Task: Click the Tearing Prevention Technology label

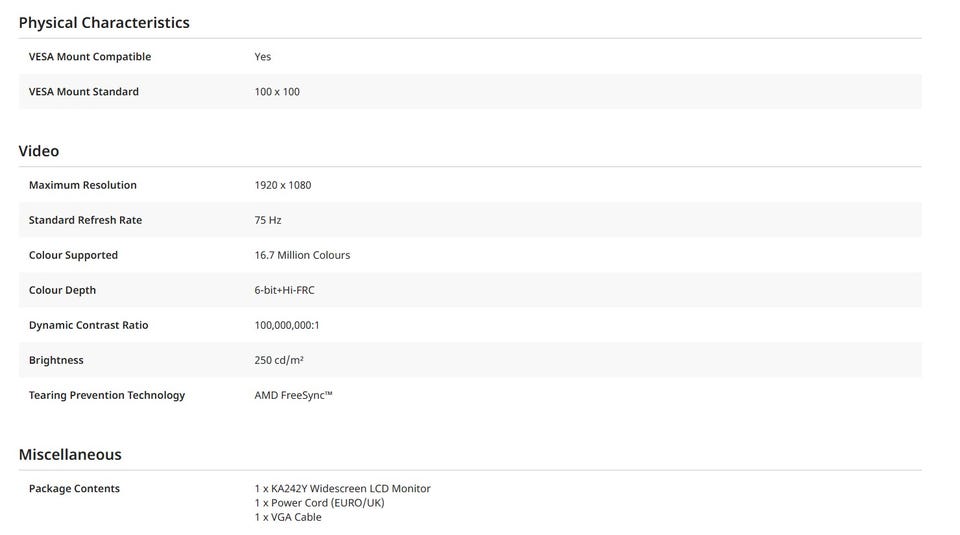Action: click(x=107, y=395)
